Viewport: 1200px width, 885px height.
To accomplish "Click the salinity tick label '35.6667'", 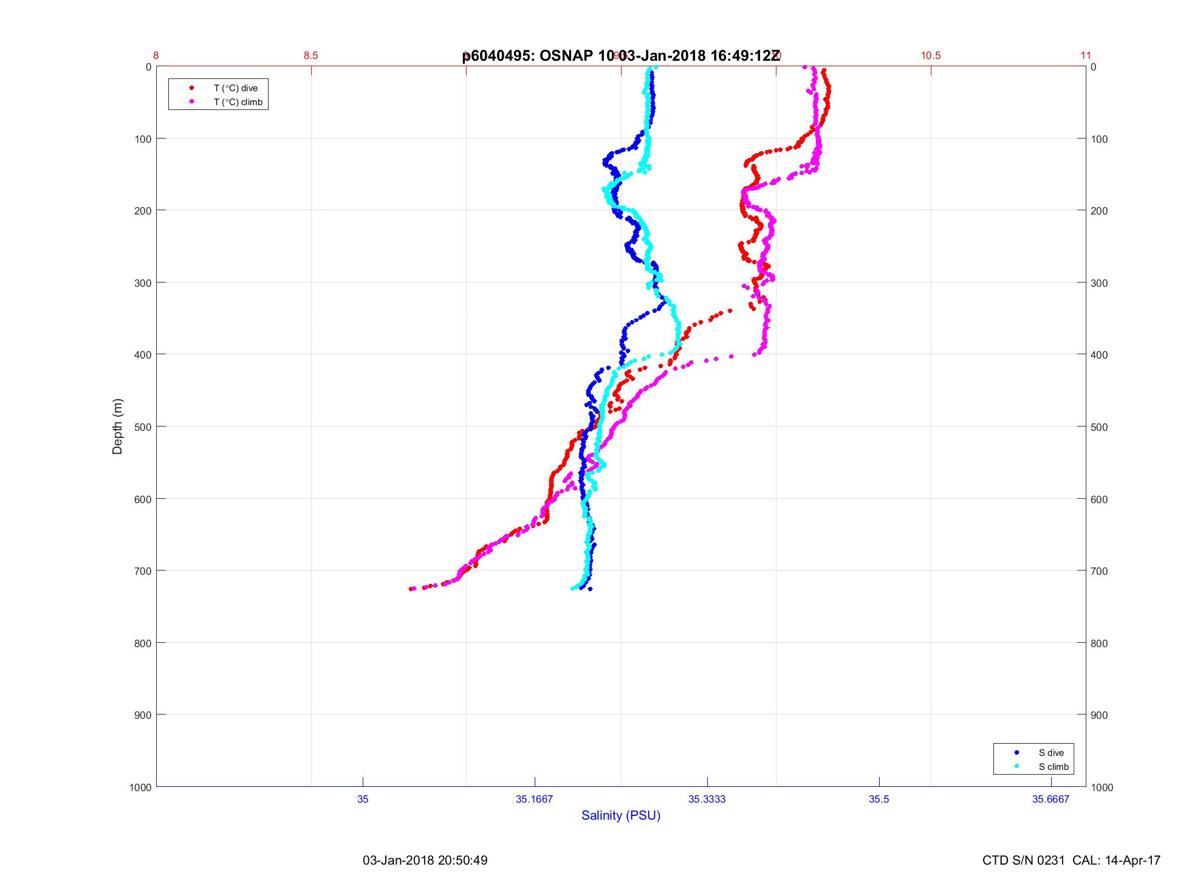I will (x=1051, y=799).
